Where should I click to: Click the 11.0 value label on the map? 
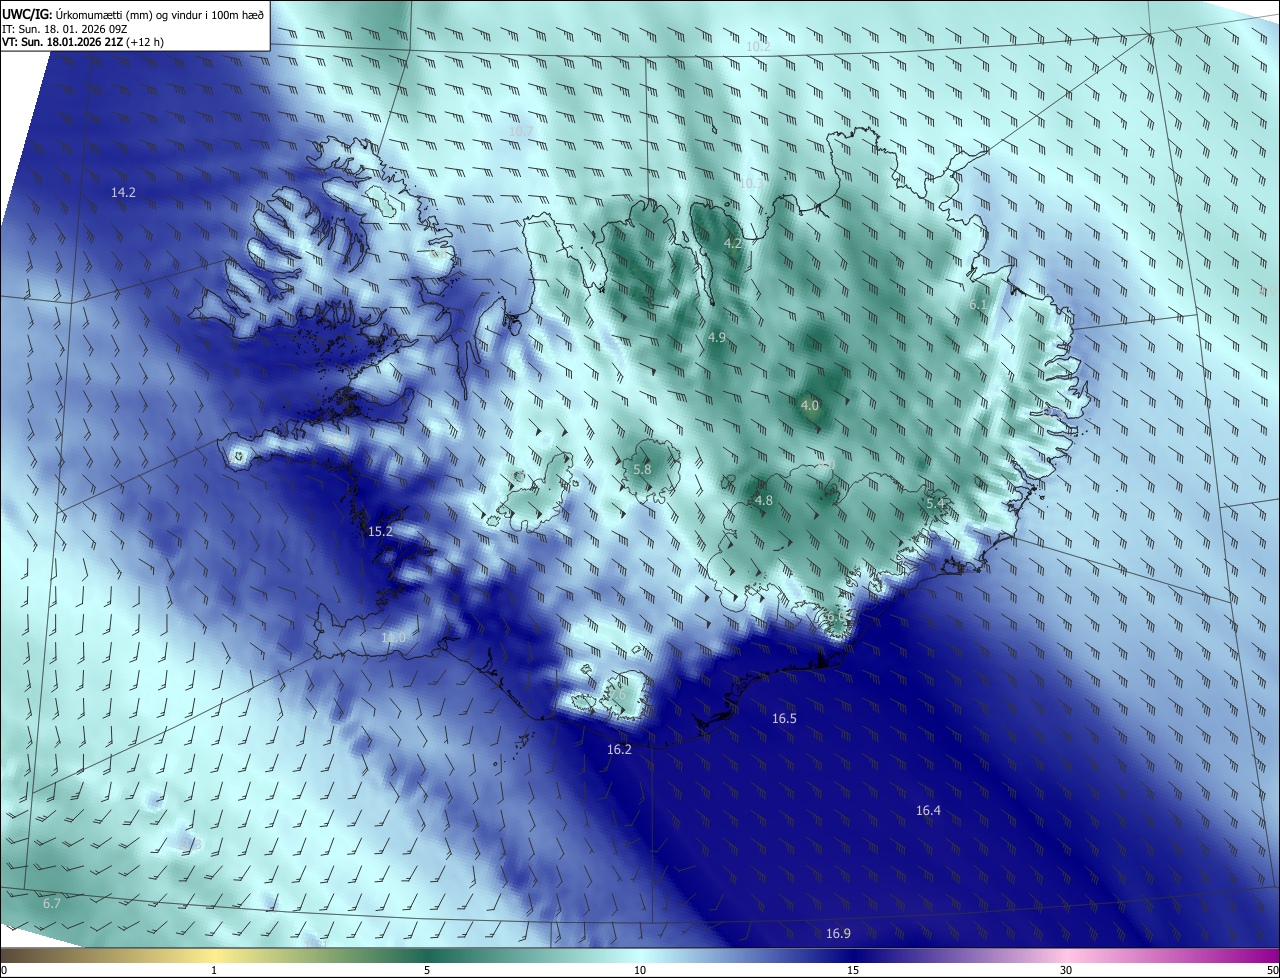pyautogui.click(x=394, y=638)
